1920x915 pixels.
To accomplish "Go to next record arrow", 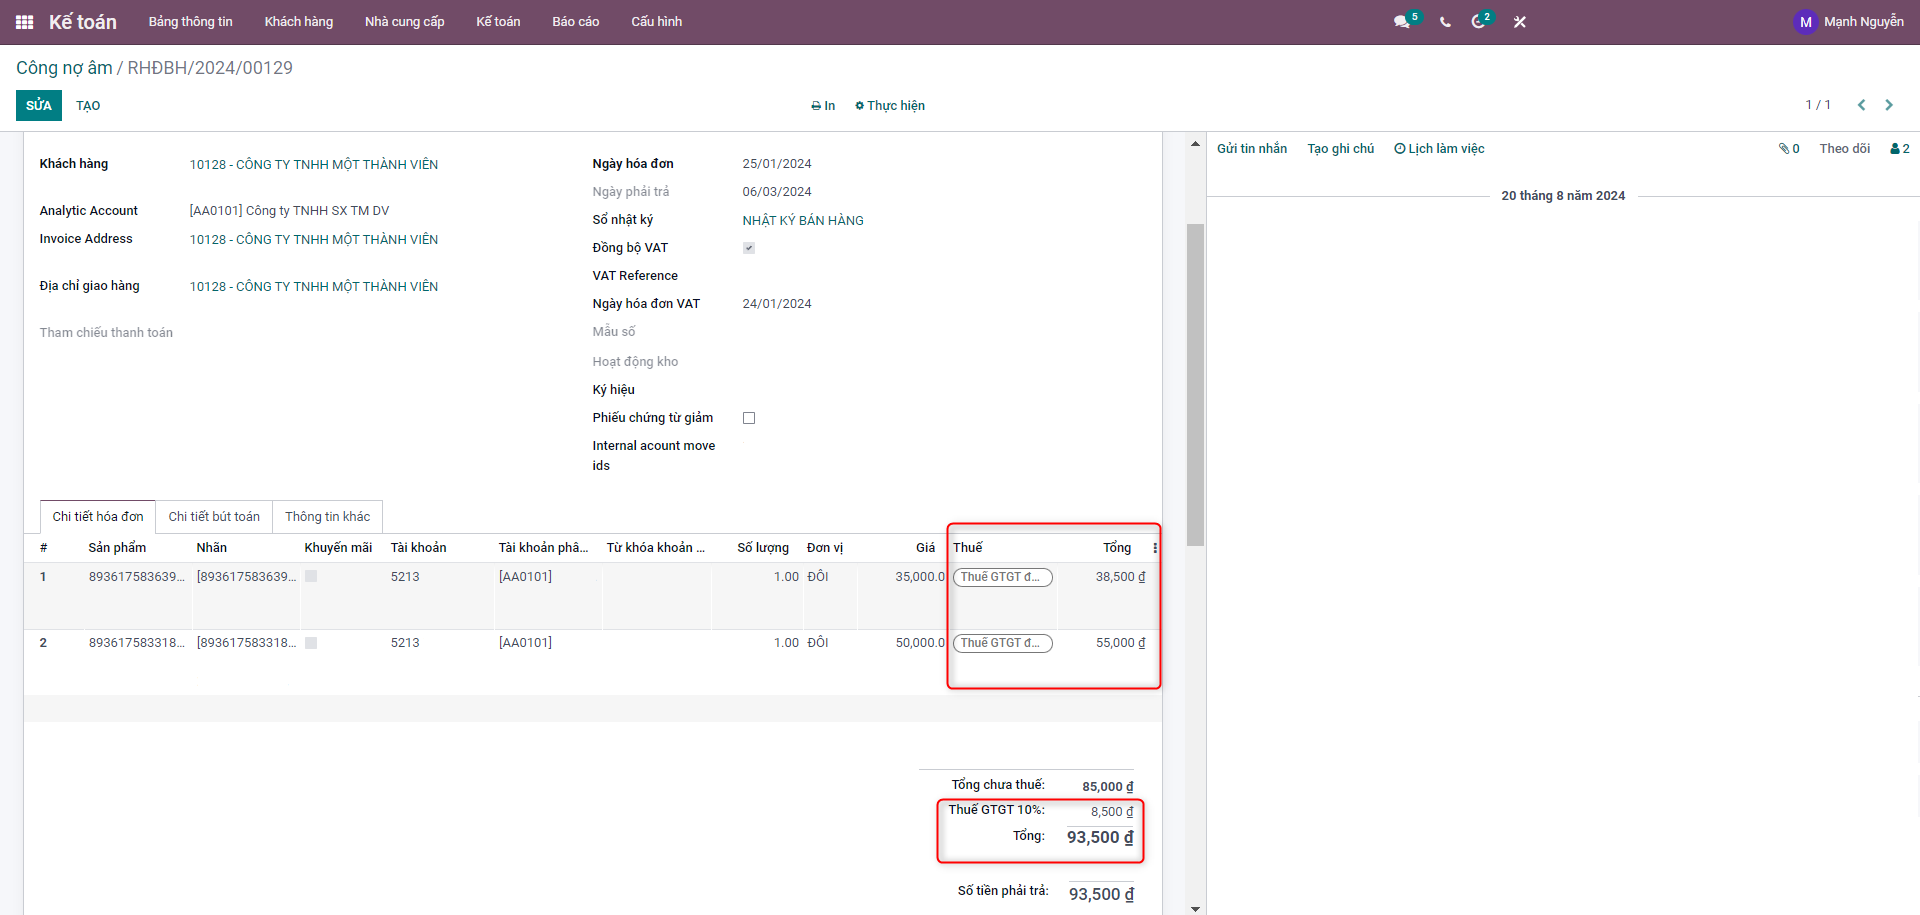I will tap(1889, 105).
